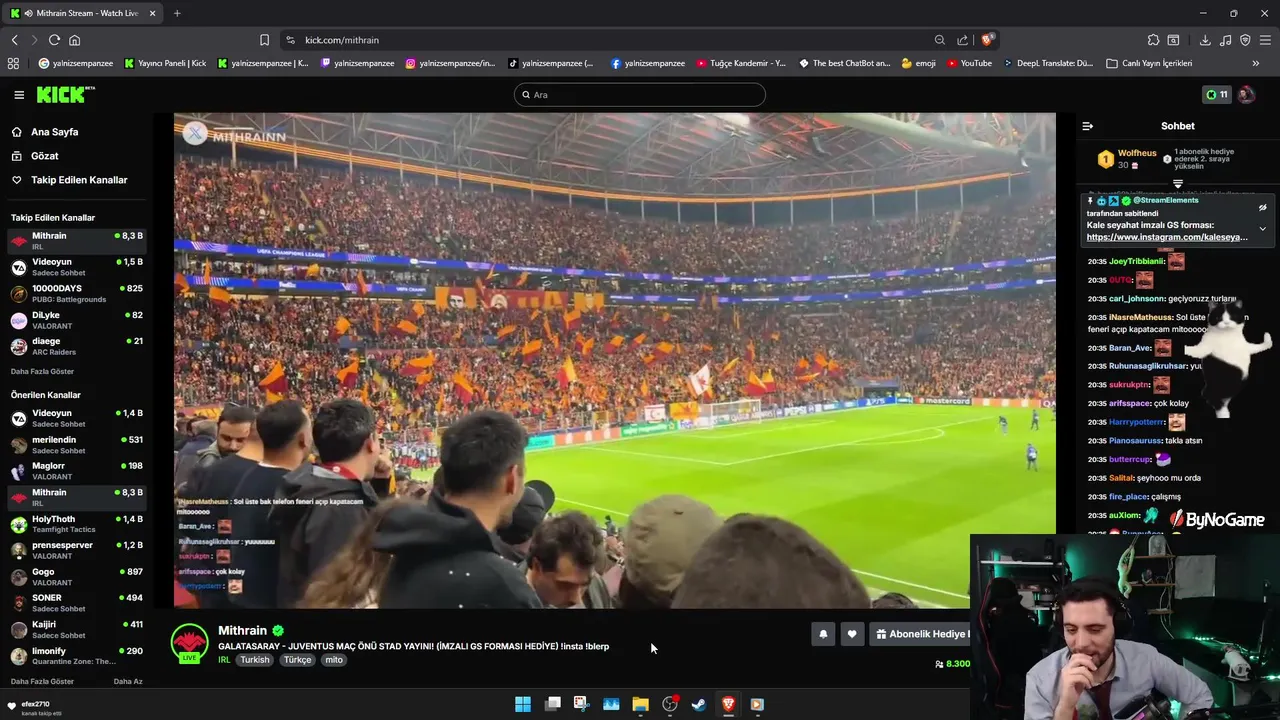This screenshot has height=720, width=1280.
Task: Show fewer channels with Daha Az
Action: click(x=128, y=682)
